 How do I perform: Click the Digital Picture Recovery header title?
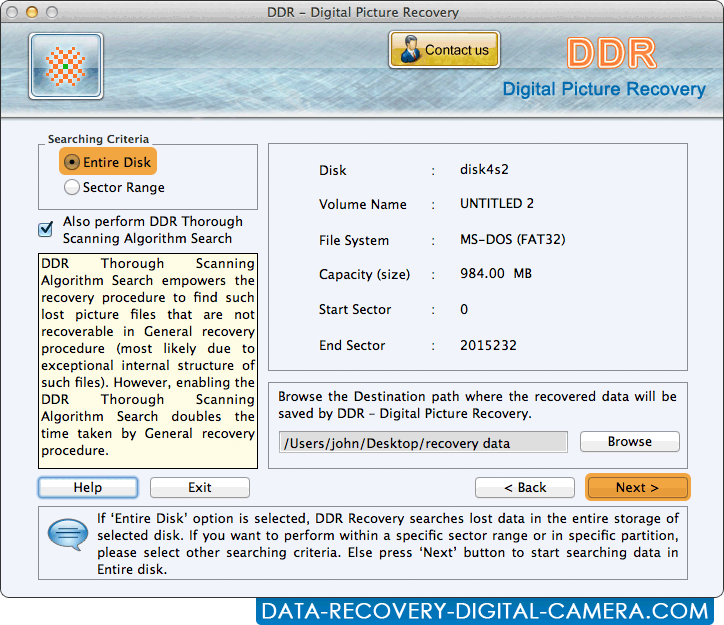click(x=604, y=89)
